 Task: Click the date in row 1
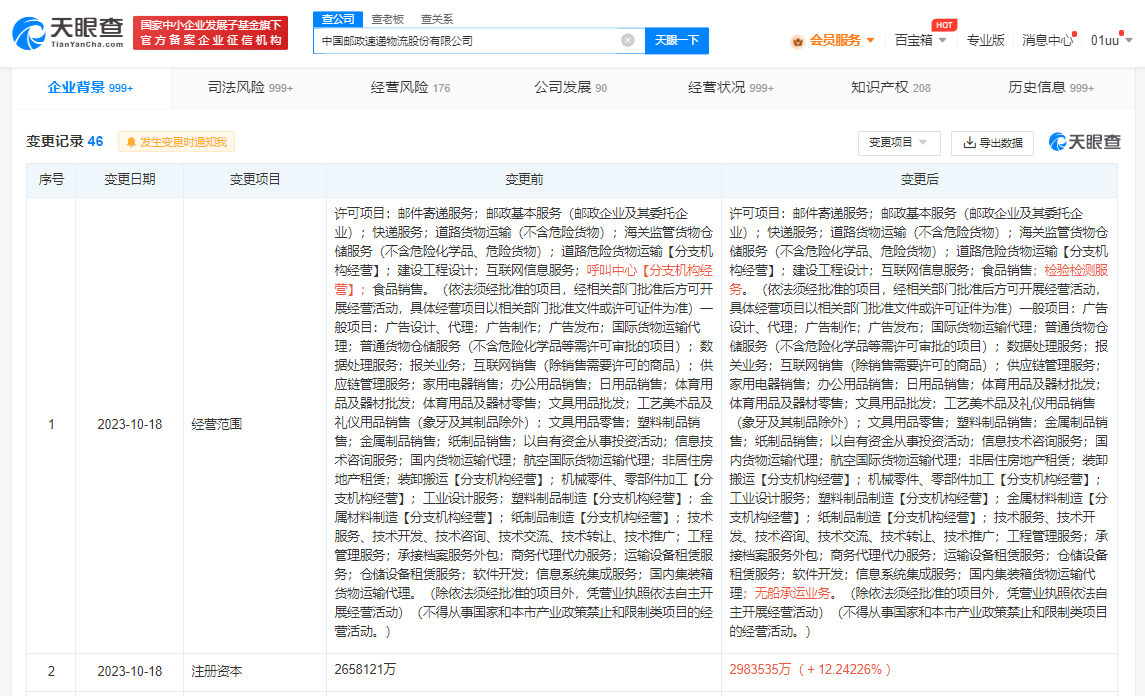(x=129, y=424)
